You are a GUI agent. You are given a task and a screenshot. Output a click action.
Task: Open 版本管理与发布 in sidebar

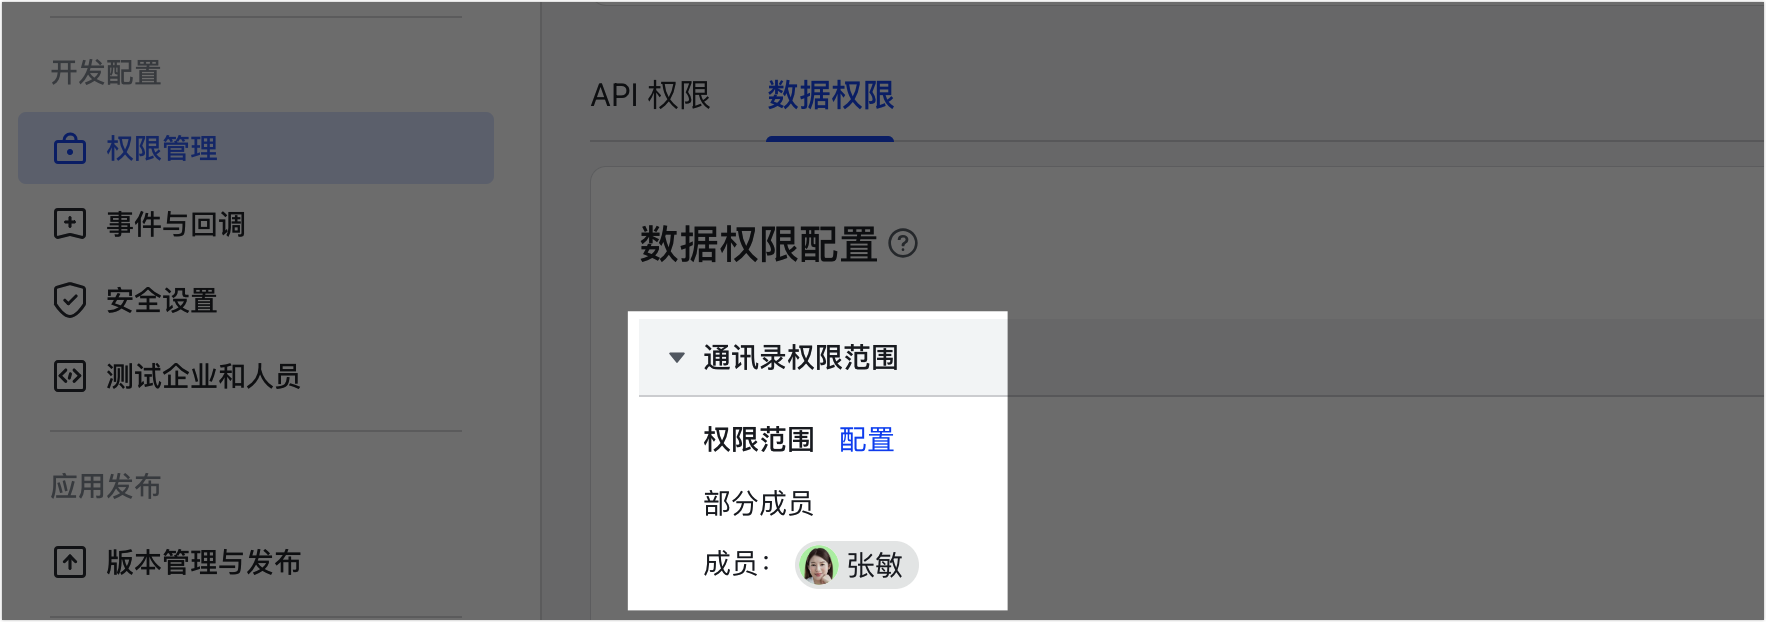point(203,562)
